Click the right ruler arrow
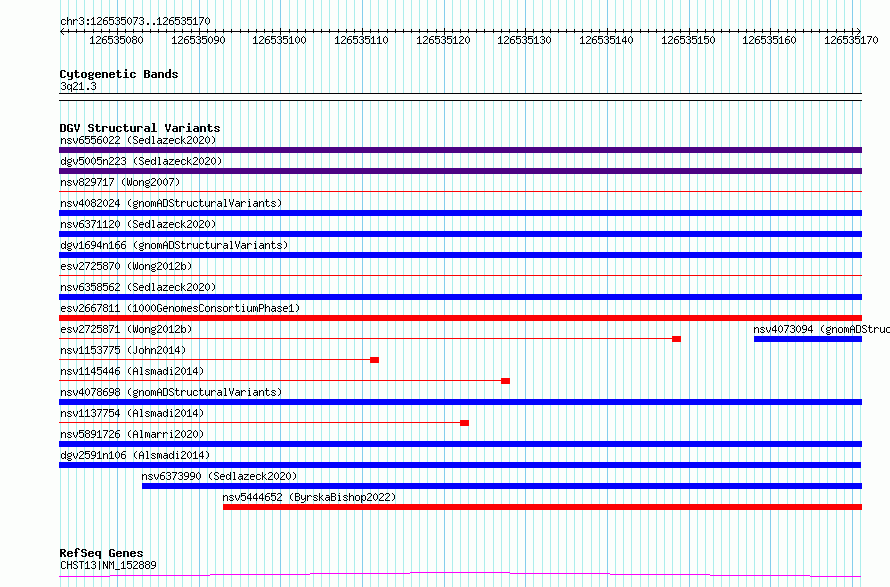 click(858, 32)
